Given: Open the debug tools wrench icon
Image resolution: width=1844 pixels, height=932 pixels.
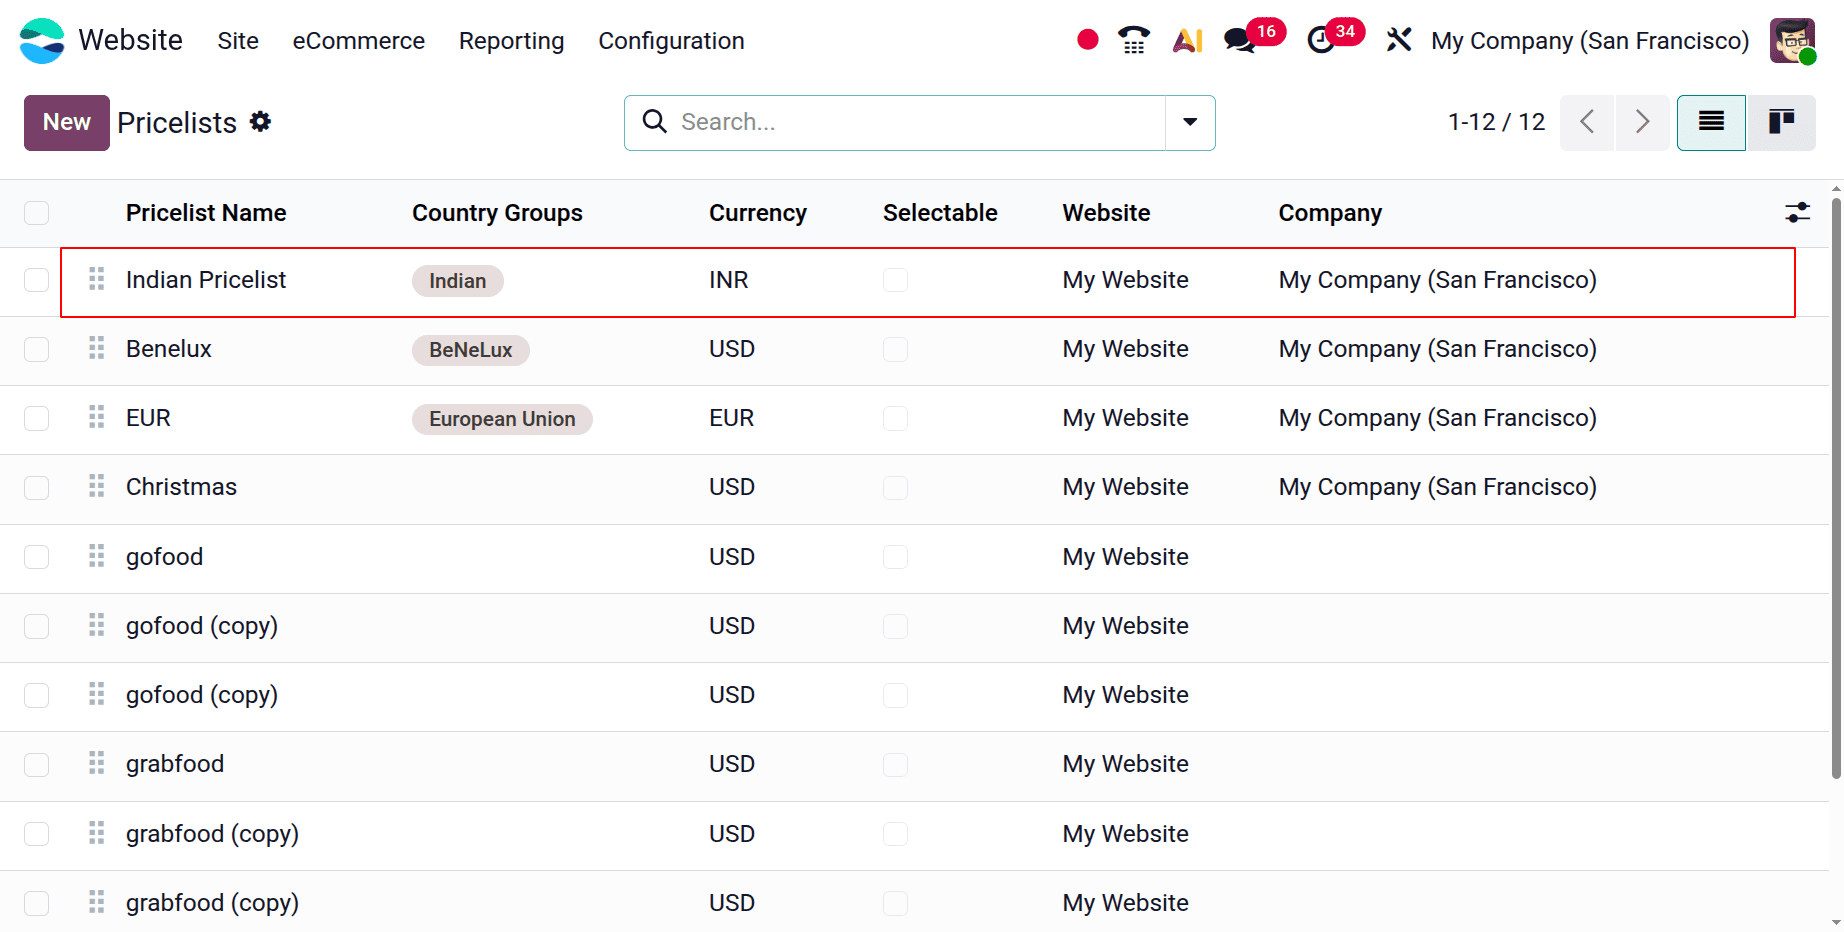Looking at the screenshot, I should [x=1399, y=40].
